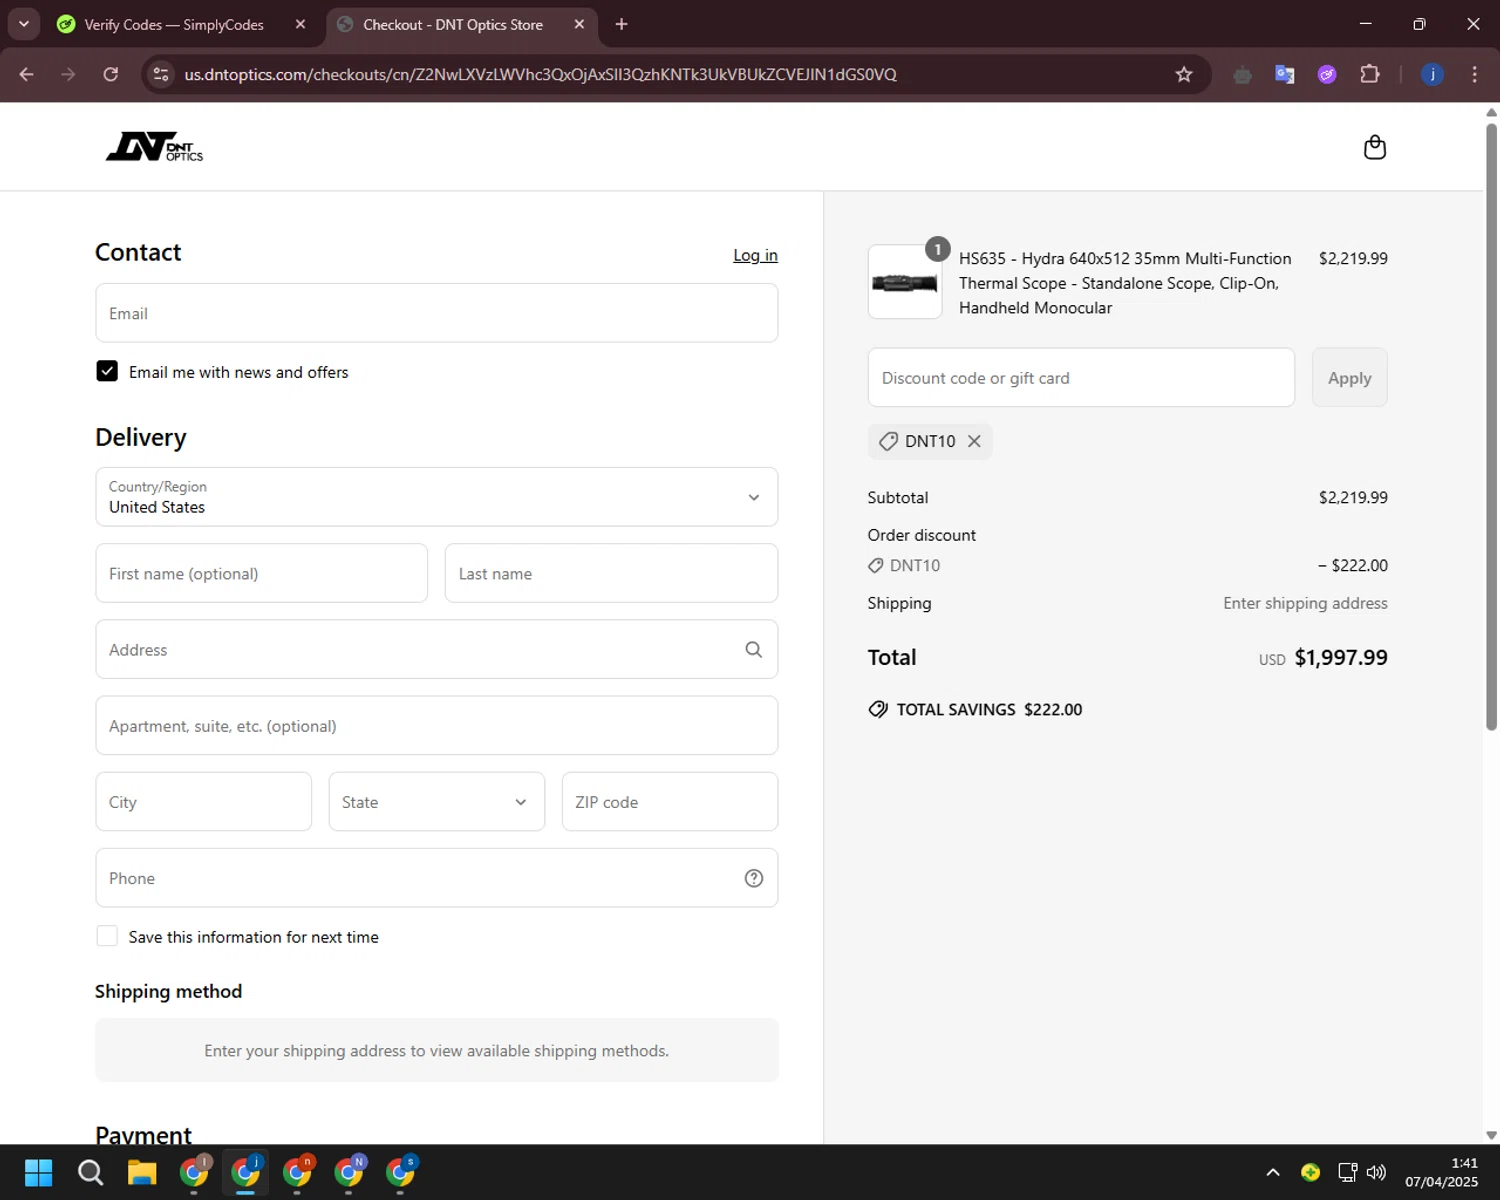1500x1200 pixels.
Task: Click the green tray notification icon
Action: (x=1310, y=1172)
